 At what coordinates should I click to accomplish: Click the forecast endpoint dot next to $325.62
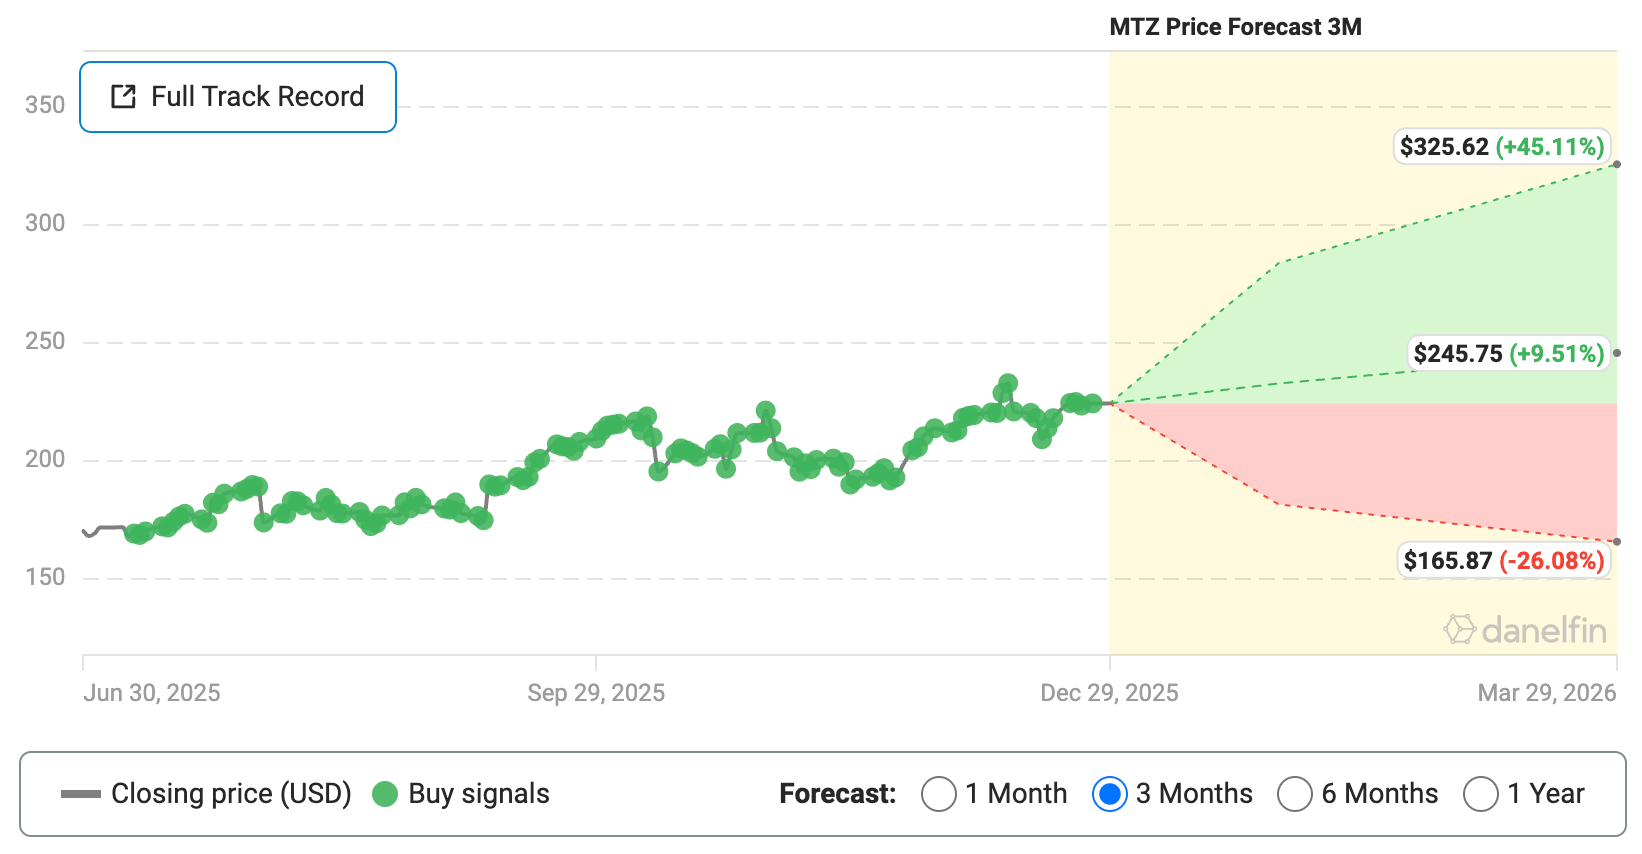click(1617, 166)
